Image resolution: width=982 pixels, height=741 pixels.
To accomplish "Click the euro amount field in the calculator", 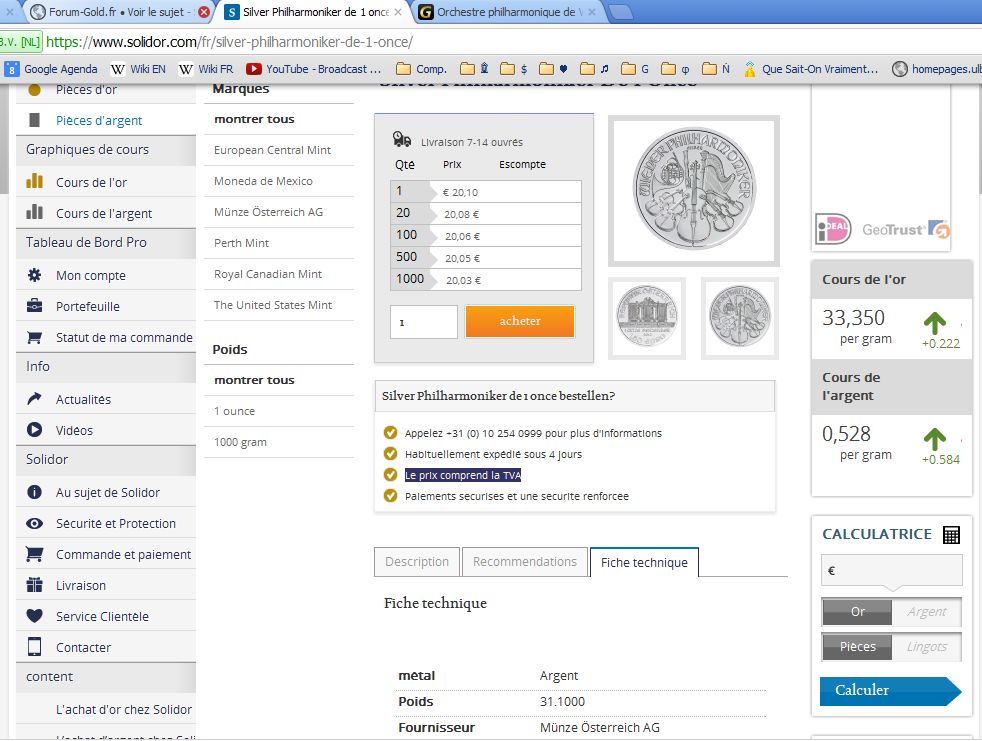I will coord(892,571).
